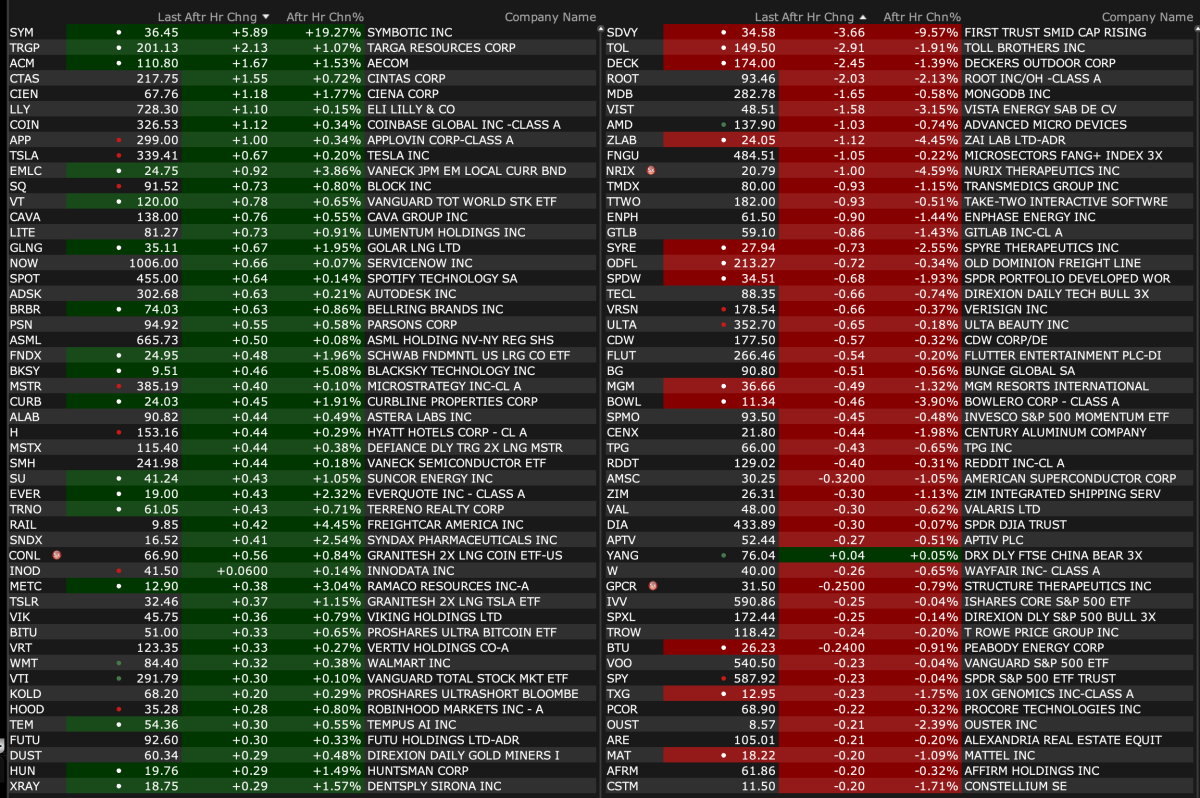This screenshot has height=798, width=1200.
Task: Click REDDIT INC-CL A company name
Action: [1014, 463]
